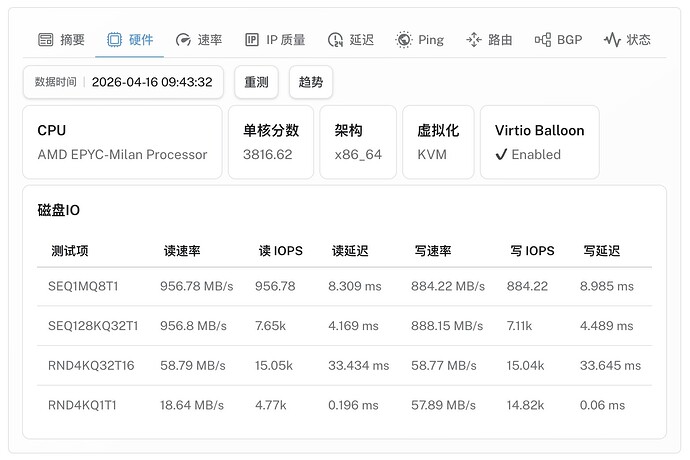Click the 15.05k read IOPS value
The image size is (690, 460).
[274, 365]
